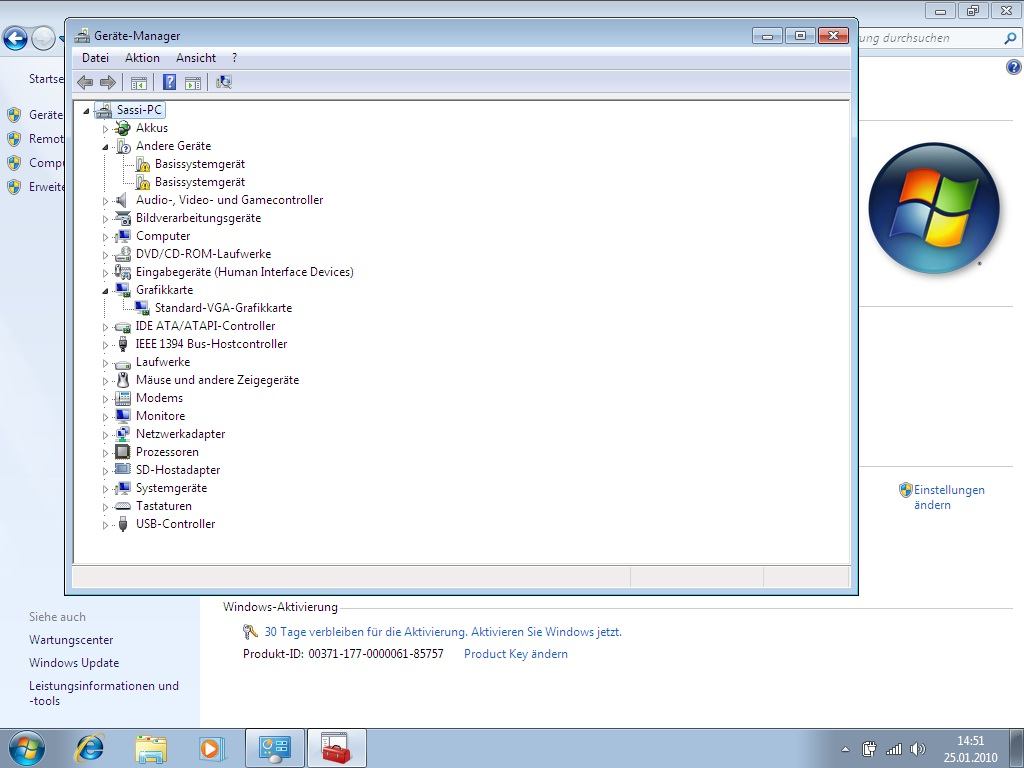The height and width of the screenshot is (768, 1024).
Task: Scan for hardware changes toolbar icon
Action: click(224, 82)
